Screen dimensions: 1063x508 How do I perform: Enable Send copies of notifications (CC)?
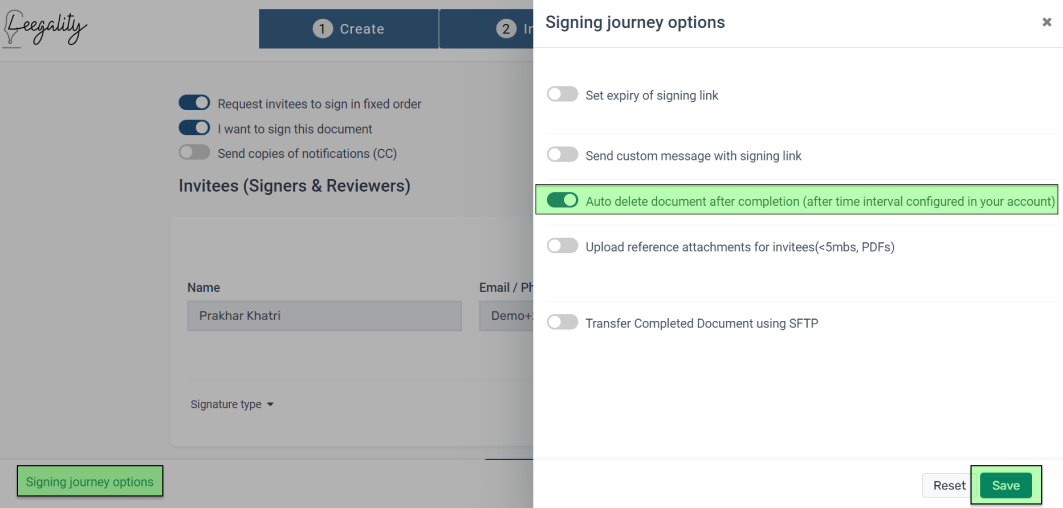(x=195, y=153)
